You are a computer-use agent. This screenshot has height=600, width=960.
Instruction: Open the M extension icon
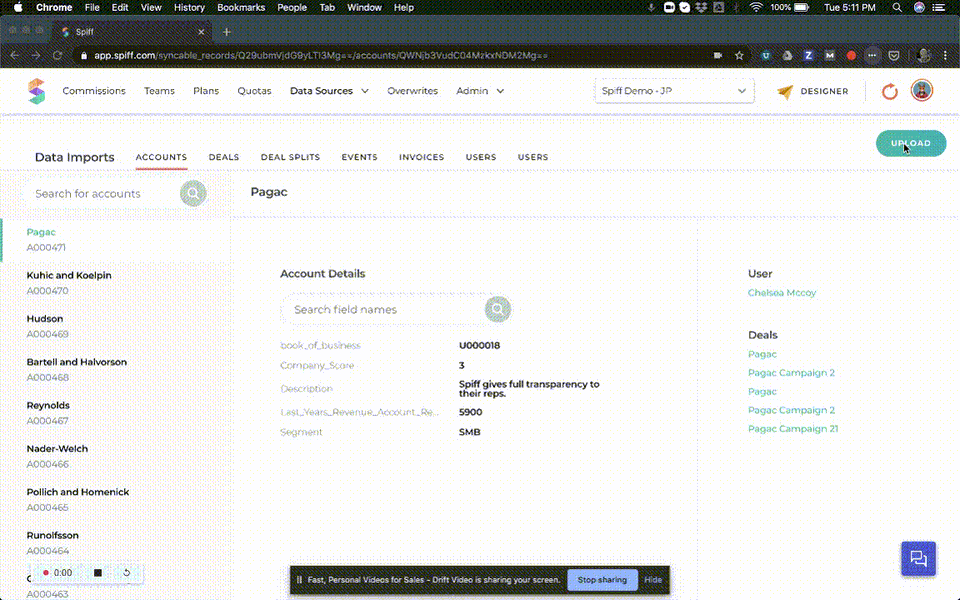[x=830, y=55]
